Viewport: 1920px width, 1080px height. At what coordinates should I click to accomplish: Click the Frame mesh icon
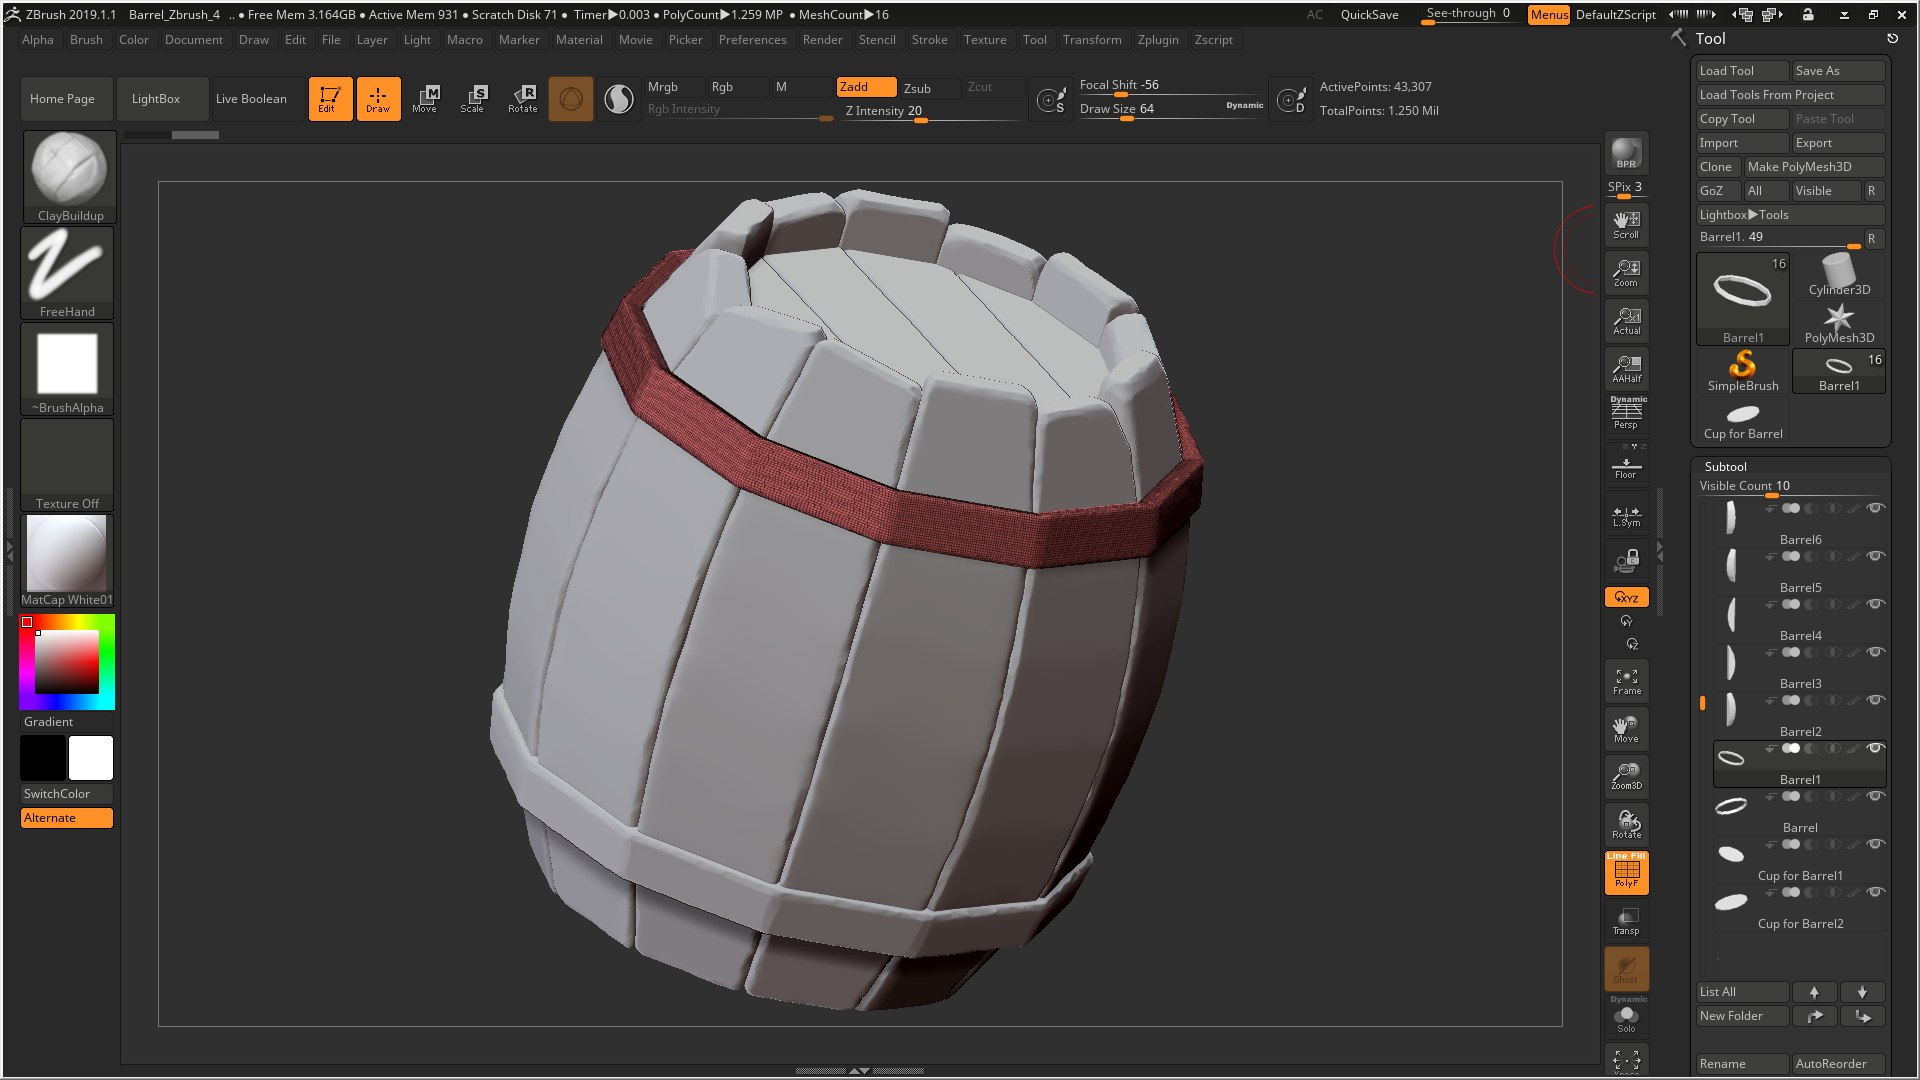pyautogui.click(x=1626, y=681)
